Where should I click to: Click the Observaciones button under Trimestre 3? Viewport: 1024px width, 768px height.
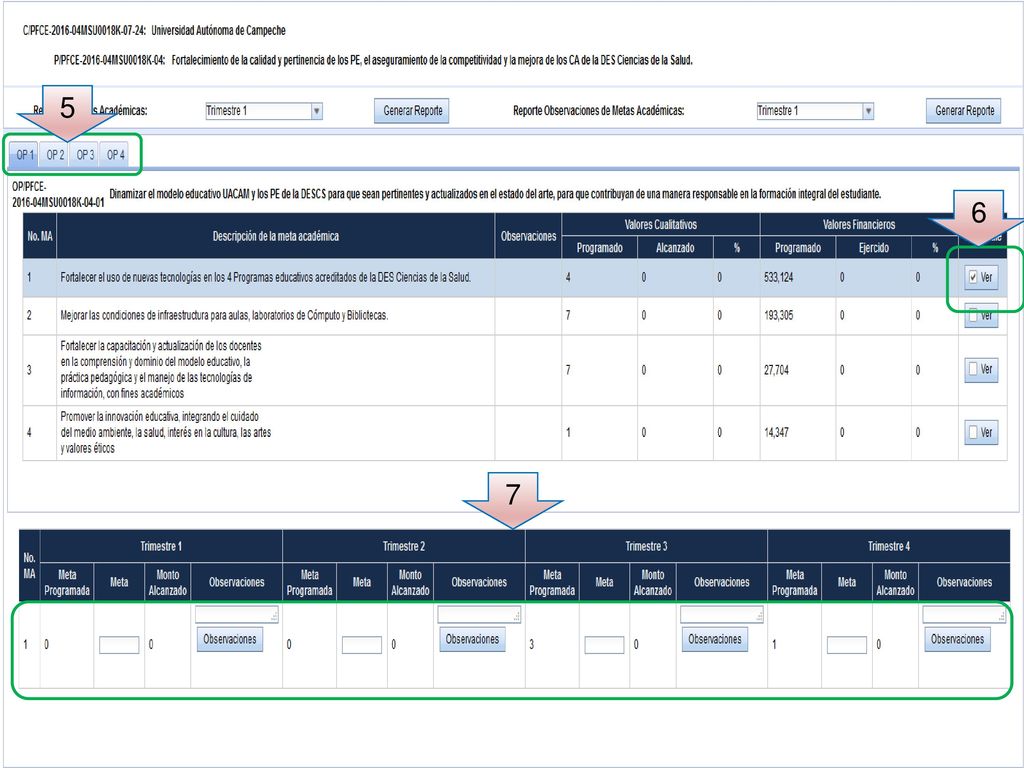click(x=715, y=639)
